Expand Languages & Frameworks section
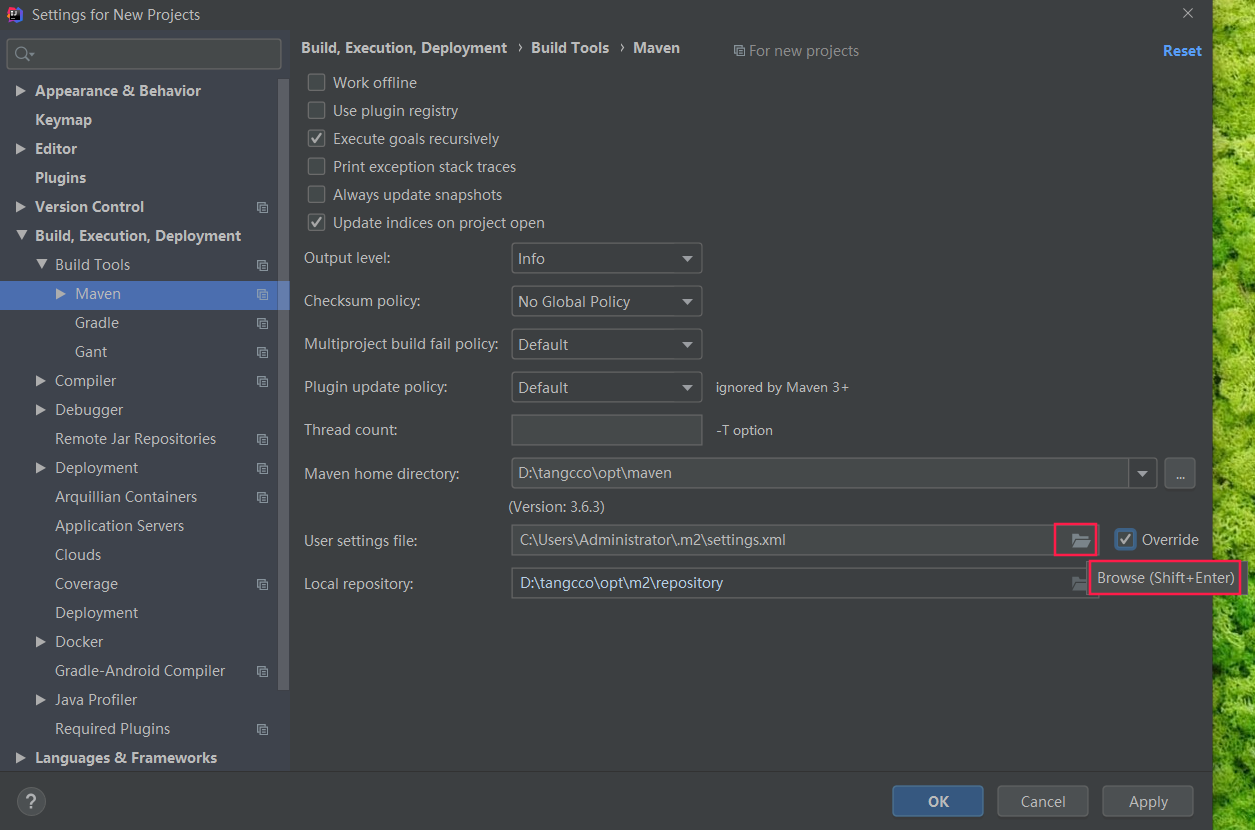The width and height of the screenshot is (1255, 830). pyautogui.click(x=21, y=758)
